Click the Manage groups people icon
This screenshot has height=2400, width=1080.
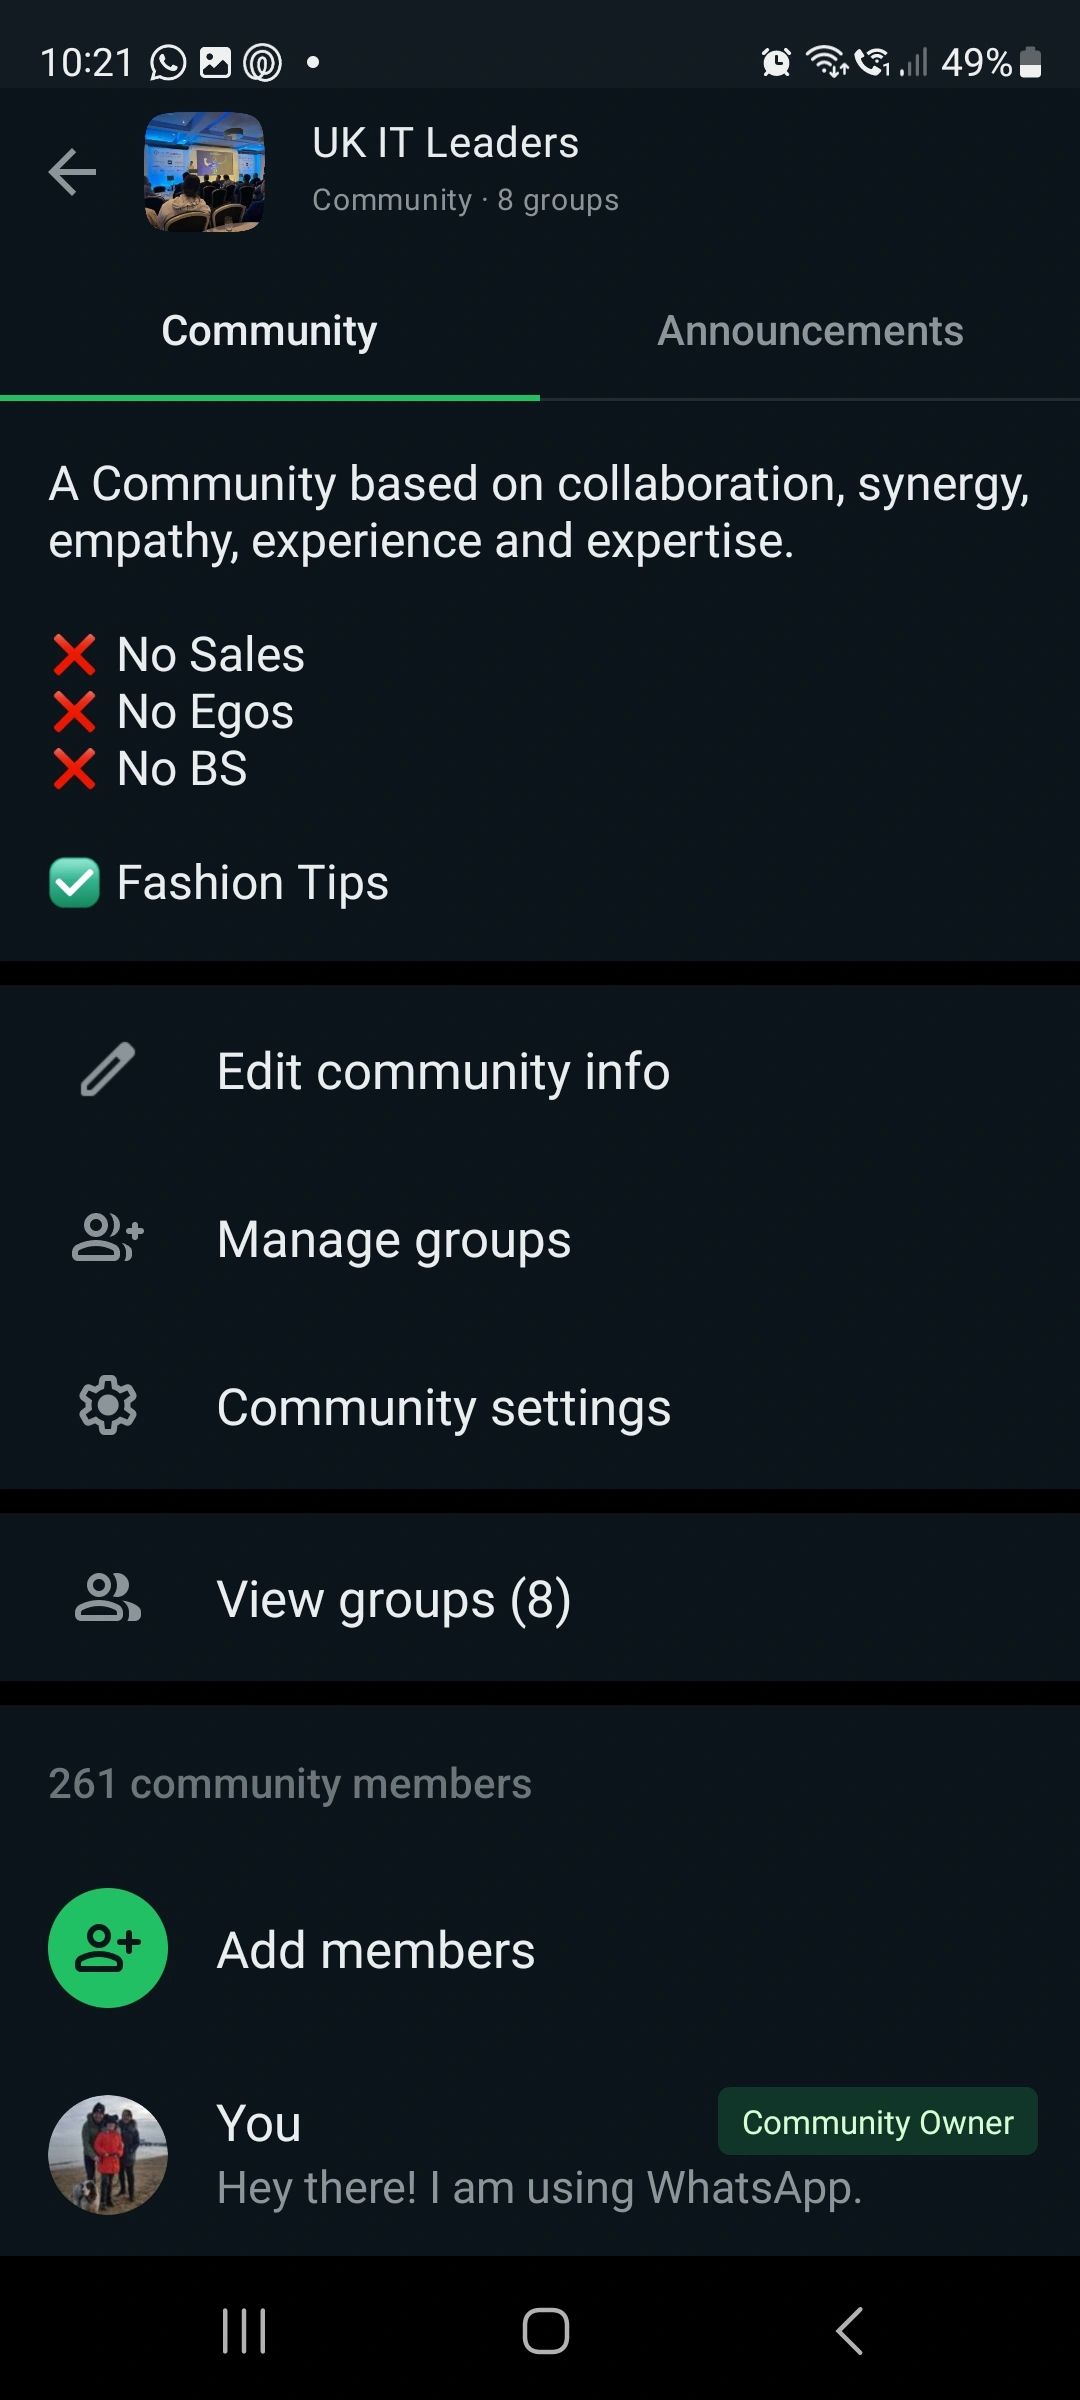pos(108,1238)
